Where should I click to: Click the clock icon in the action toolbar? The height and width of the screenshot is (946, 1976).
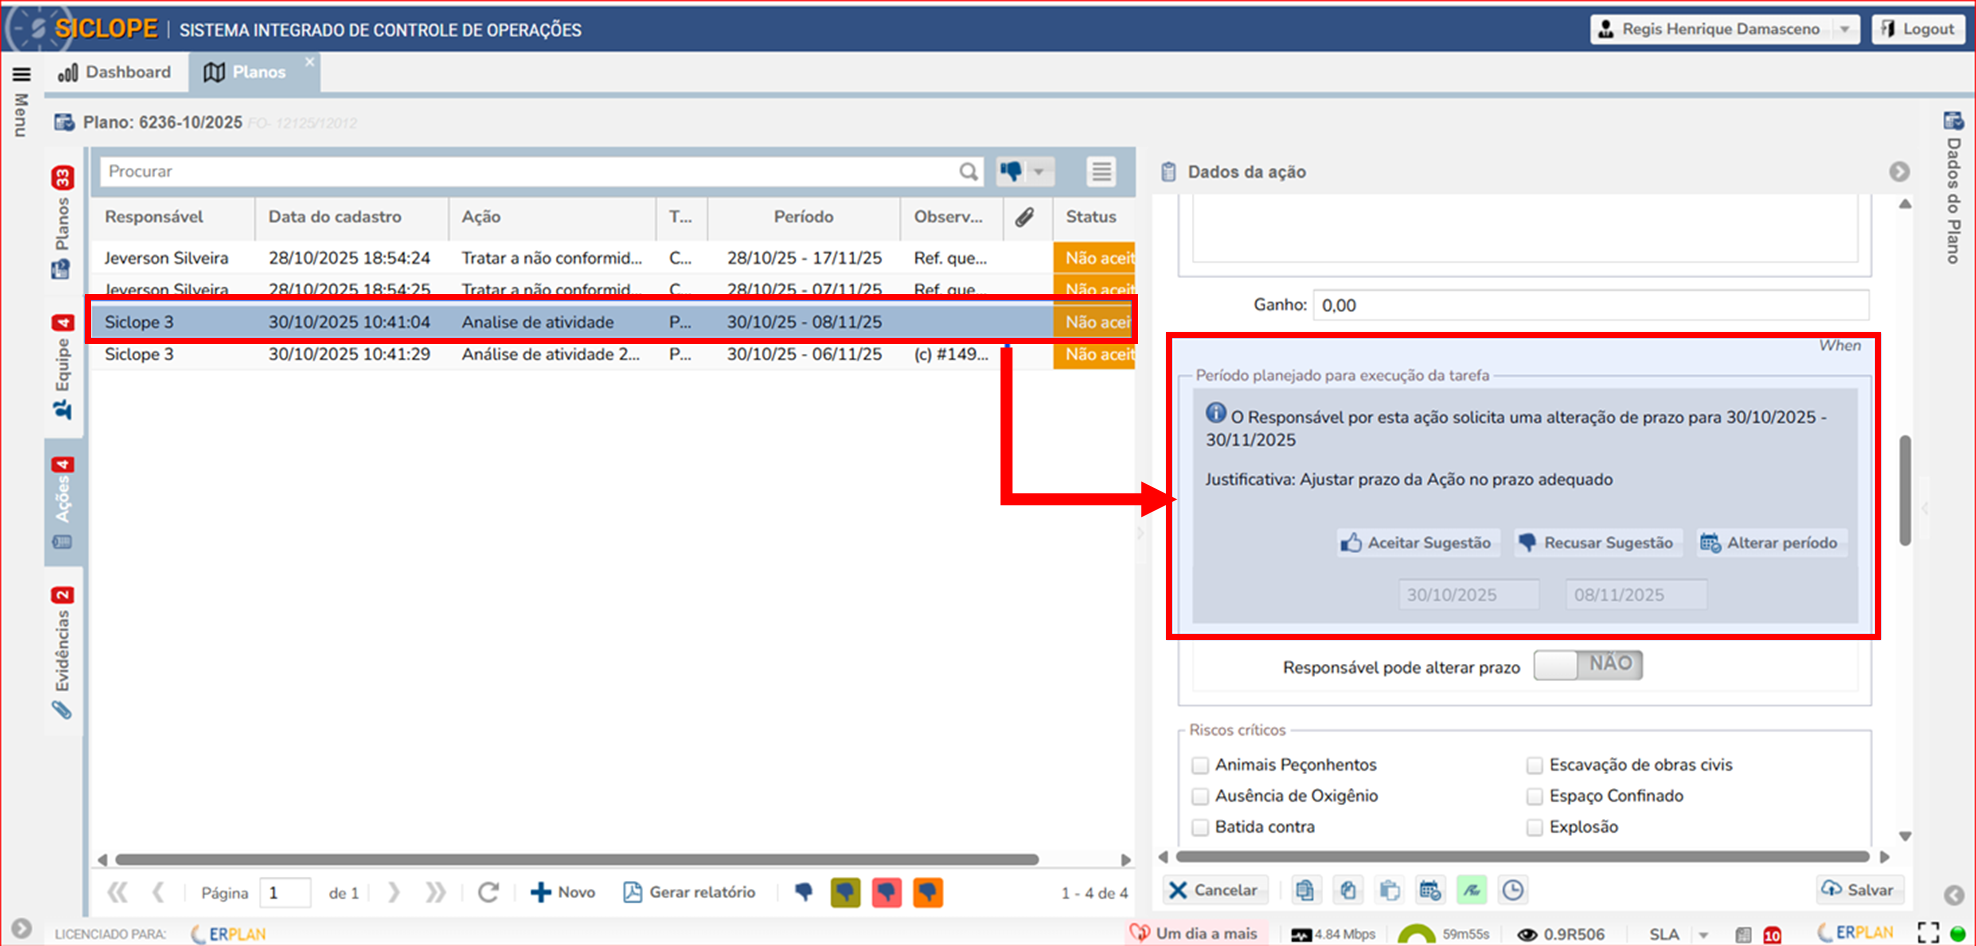(x=1513, y=890)
